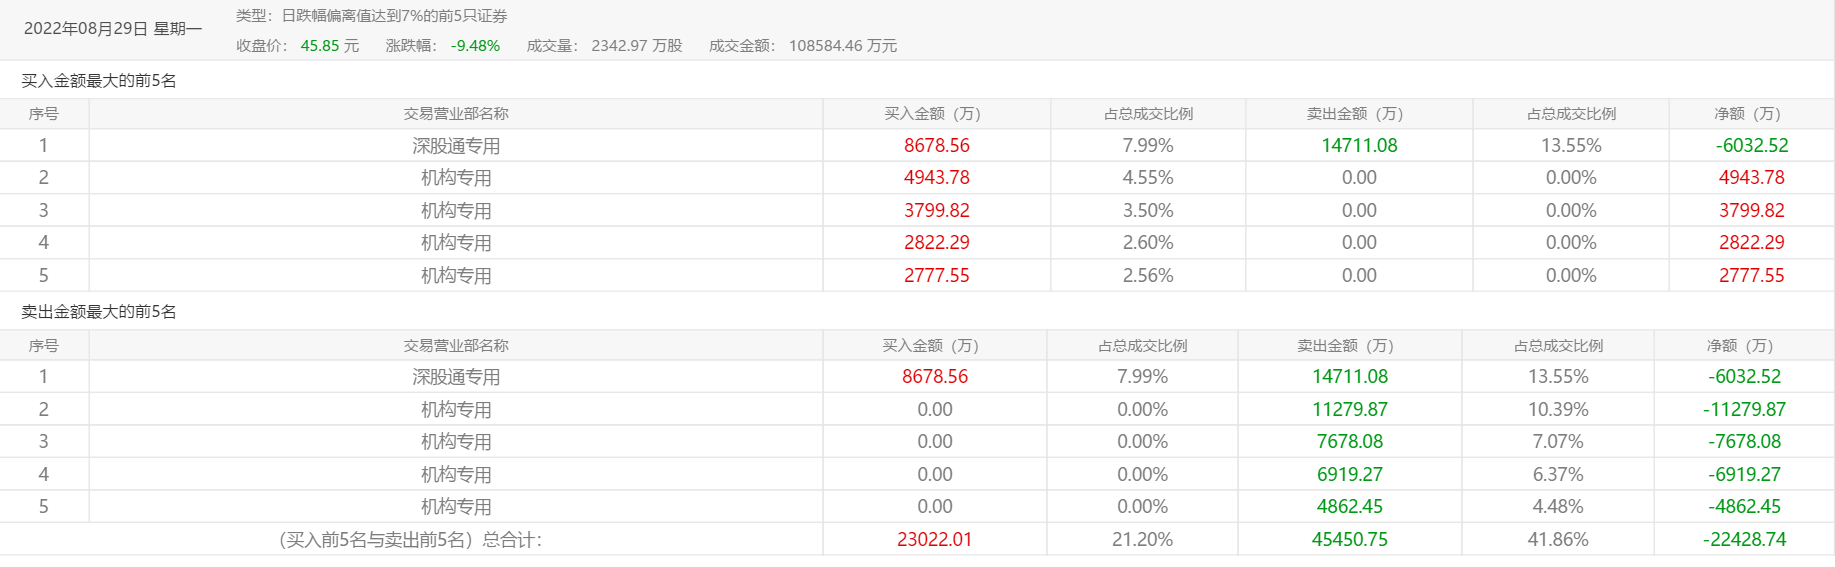Image resolution: width=1835 pixels, height=567 pixels.
Task: Click the 交易营业部名称 header in the buy table
Action: coord(456,114)
